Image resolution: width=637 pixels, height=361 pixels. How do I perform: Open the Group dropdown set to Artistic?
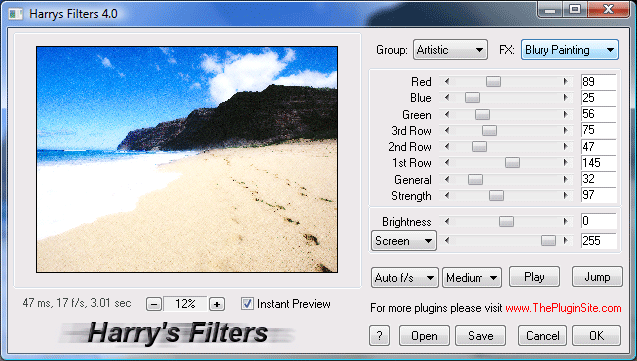tap(450, 50)
